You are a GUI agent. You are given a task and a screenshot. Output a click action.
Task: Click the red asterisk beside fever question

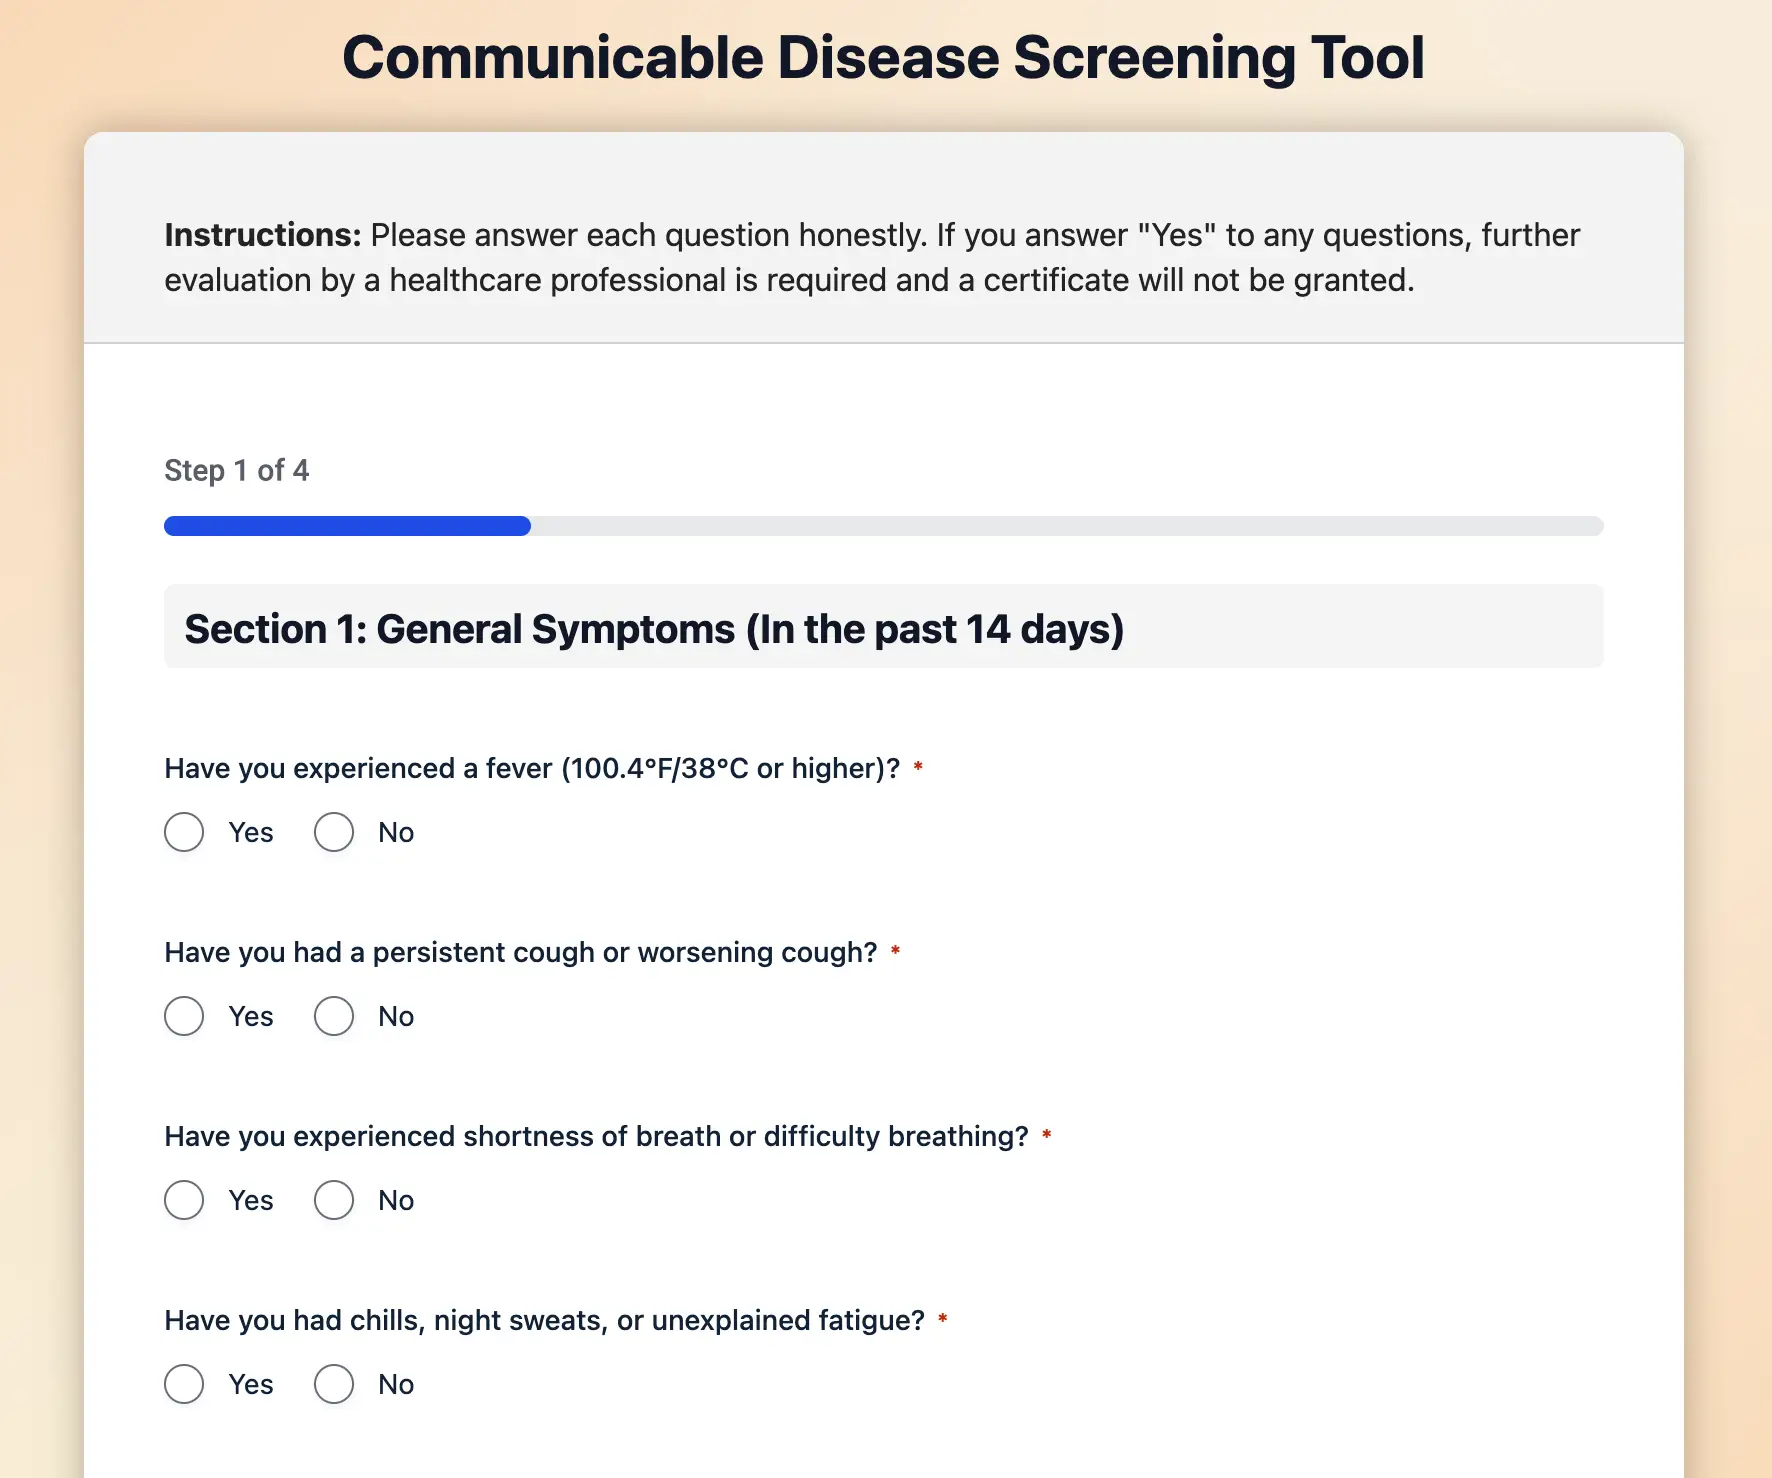pyautogui.click(x=918, y=767)
